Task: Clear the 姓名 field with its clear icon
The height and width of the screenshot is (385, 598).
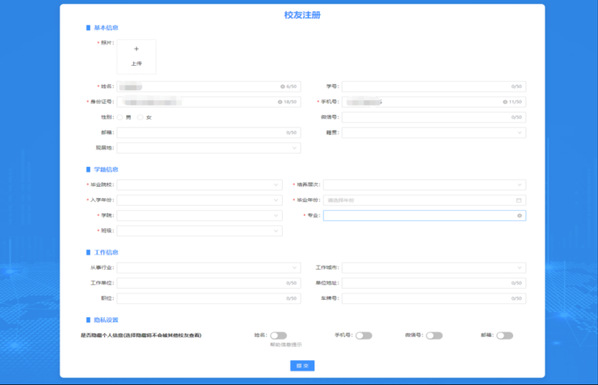Action: coord(283,87)
